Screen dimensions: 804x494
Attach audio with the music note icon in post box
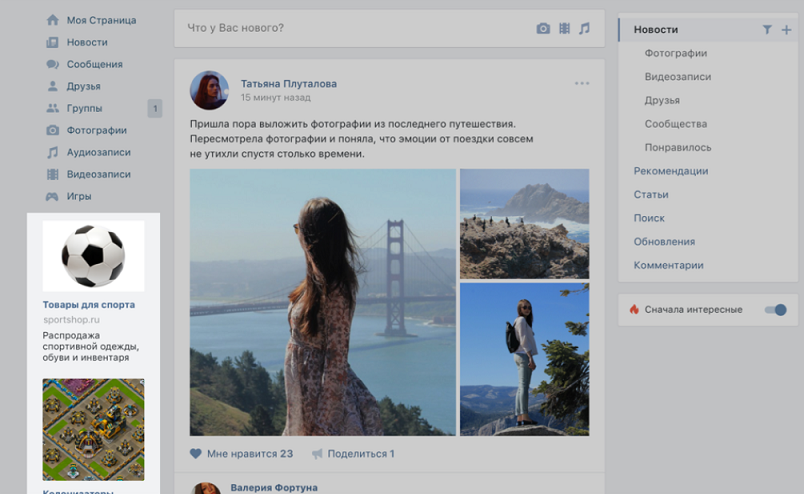(x=585, y=28)
